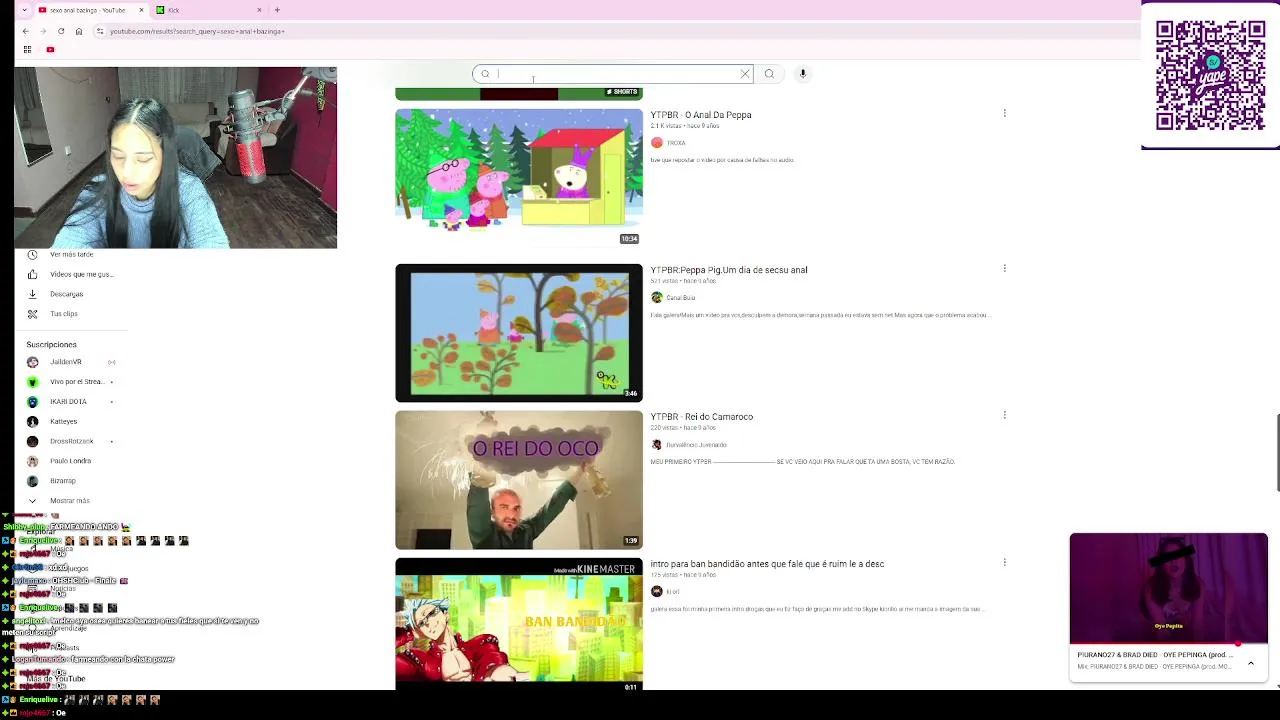
Task: Click the Rei do Camaroco channel avatar
Action: point(656,445)
